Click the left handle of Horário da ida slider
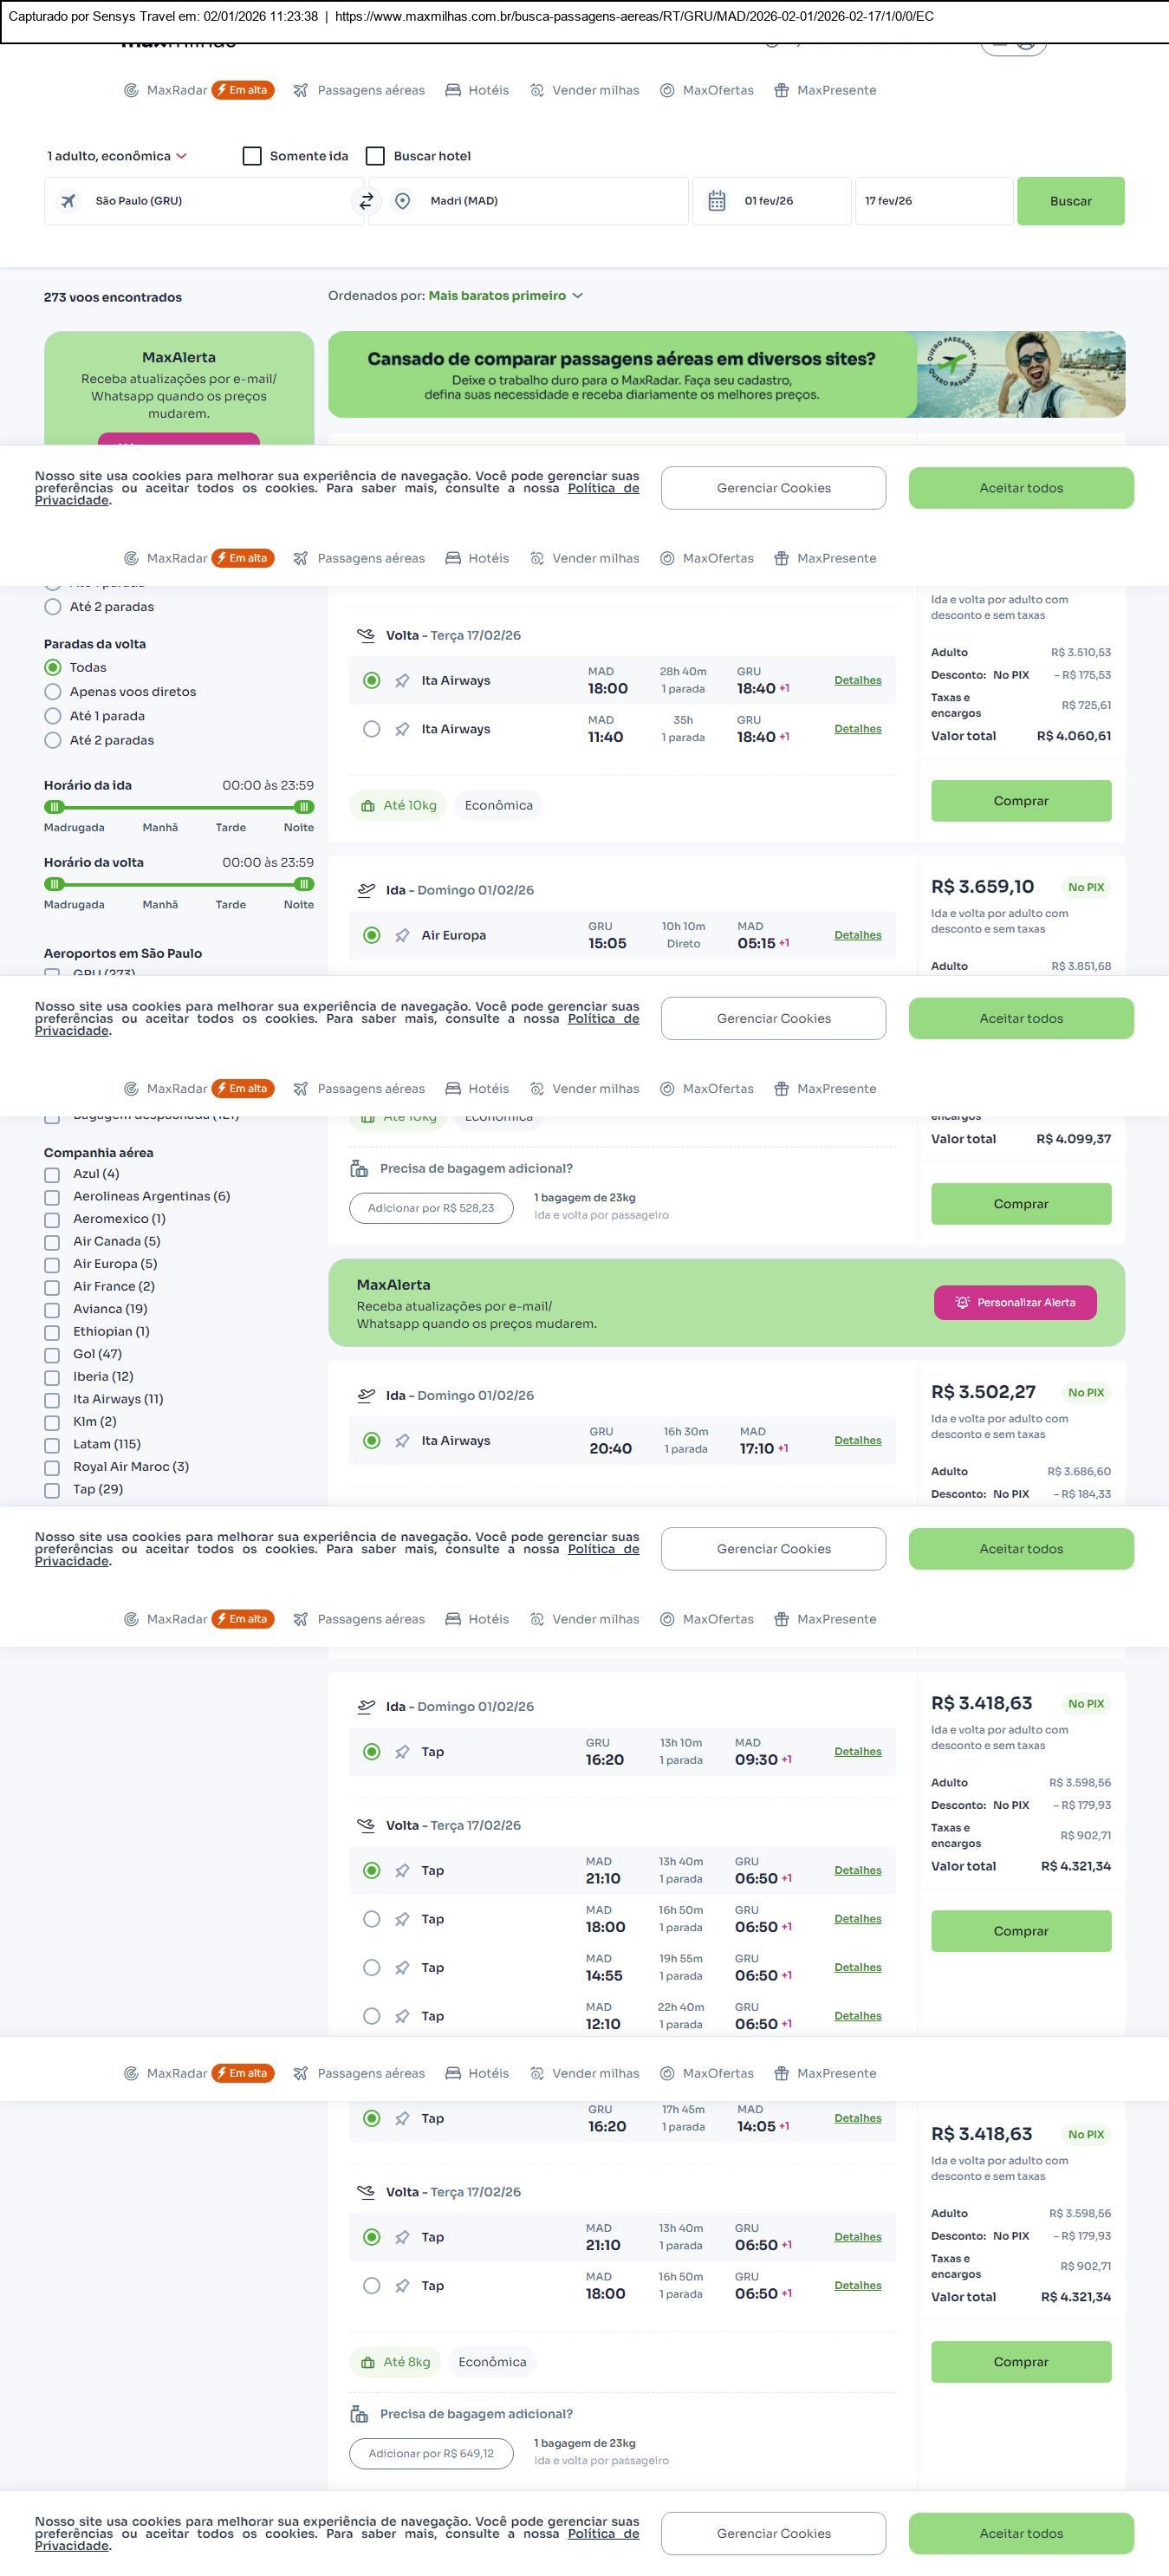This screenshot has width=1169, height=2576. point(55,807)
